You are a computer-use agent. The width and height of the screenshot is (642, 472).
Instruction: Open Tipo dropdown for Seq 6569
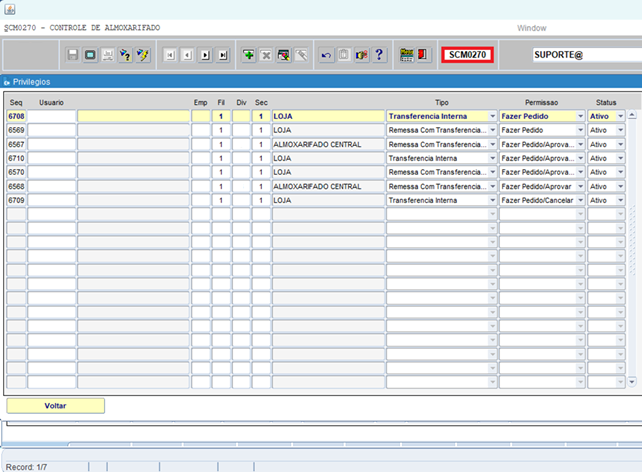493,130
